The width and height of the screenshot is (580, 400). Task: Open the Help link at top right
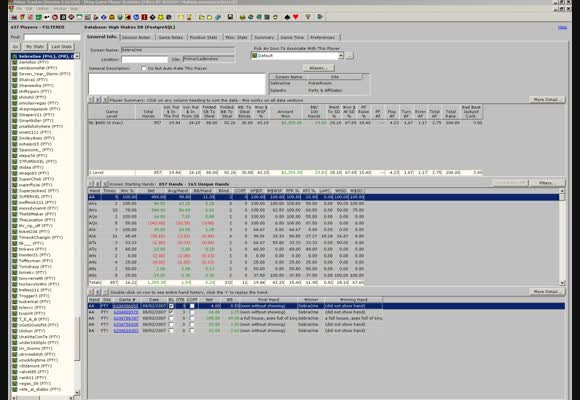[x=562, y=28]
